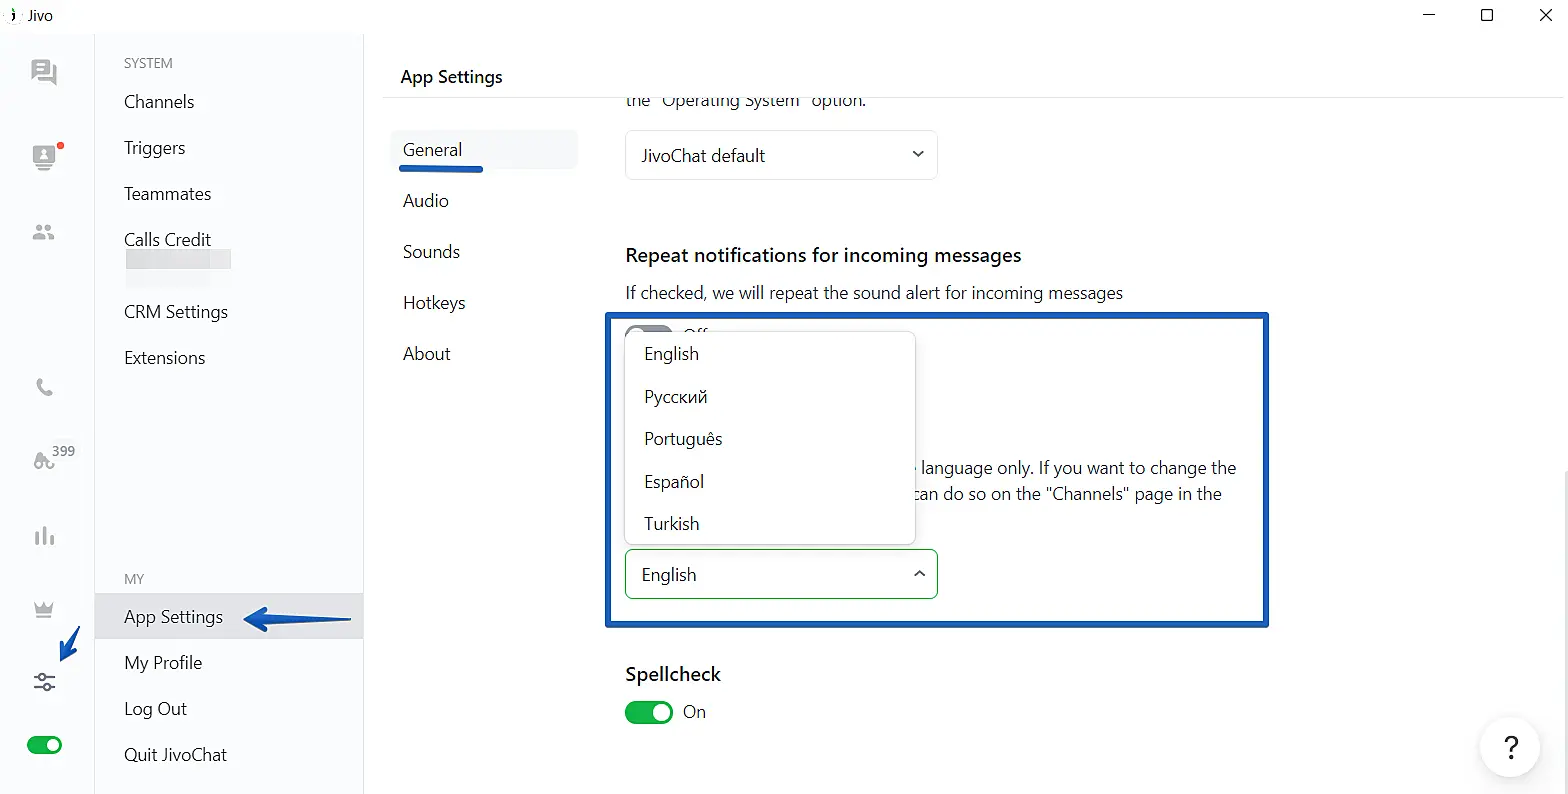The width and height of the screenshot is (1568, 794).
Task: Click the question mark help button
Action: click(1510, 747)
